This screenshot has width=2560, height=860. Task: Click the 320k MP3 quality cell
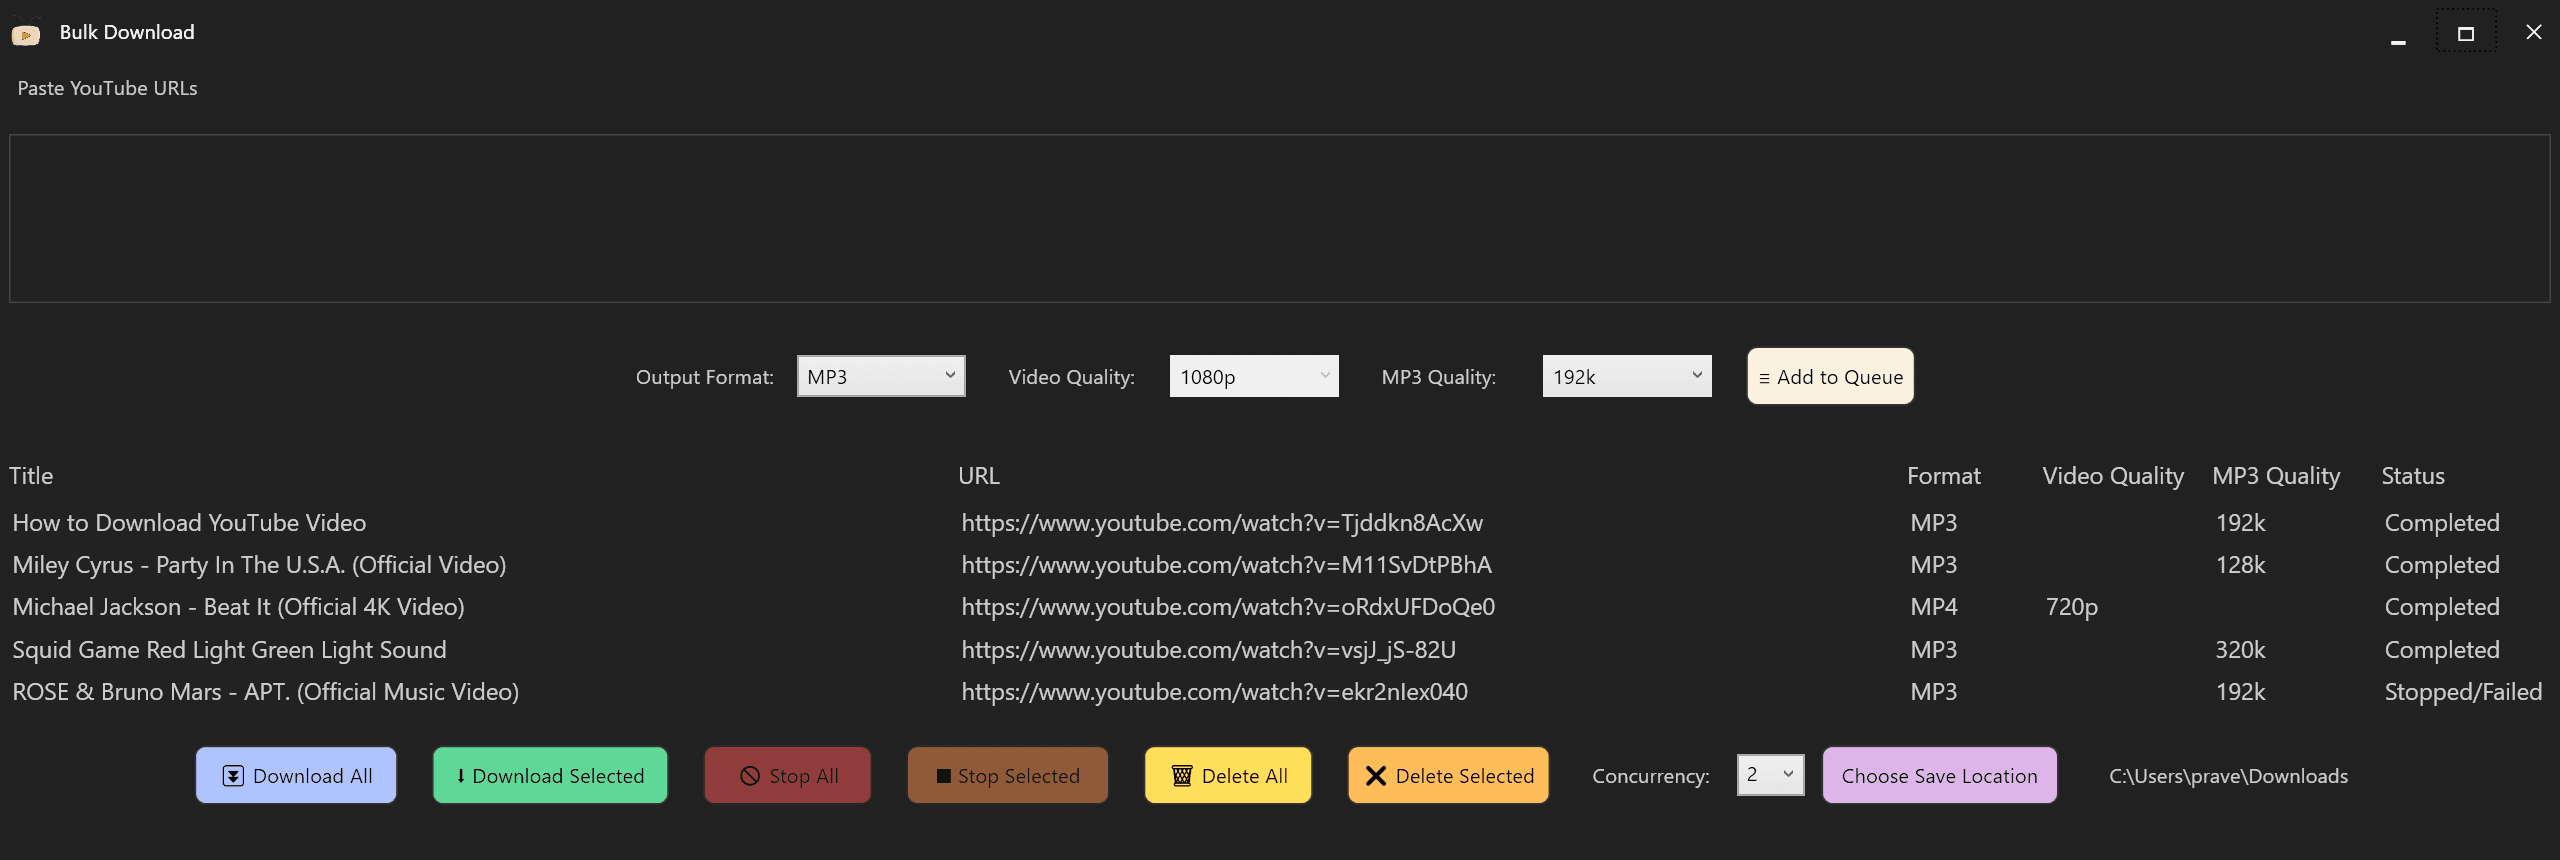[2240, 650]
